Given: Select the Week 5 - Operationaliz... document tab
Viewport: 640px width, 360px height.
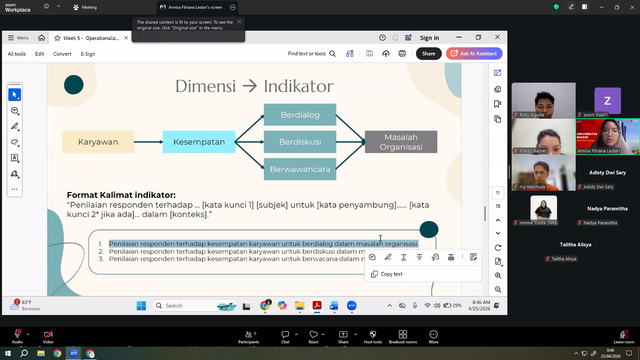Looking at the screenshot, I should coord(91,38).
